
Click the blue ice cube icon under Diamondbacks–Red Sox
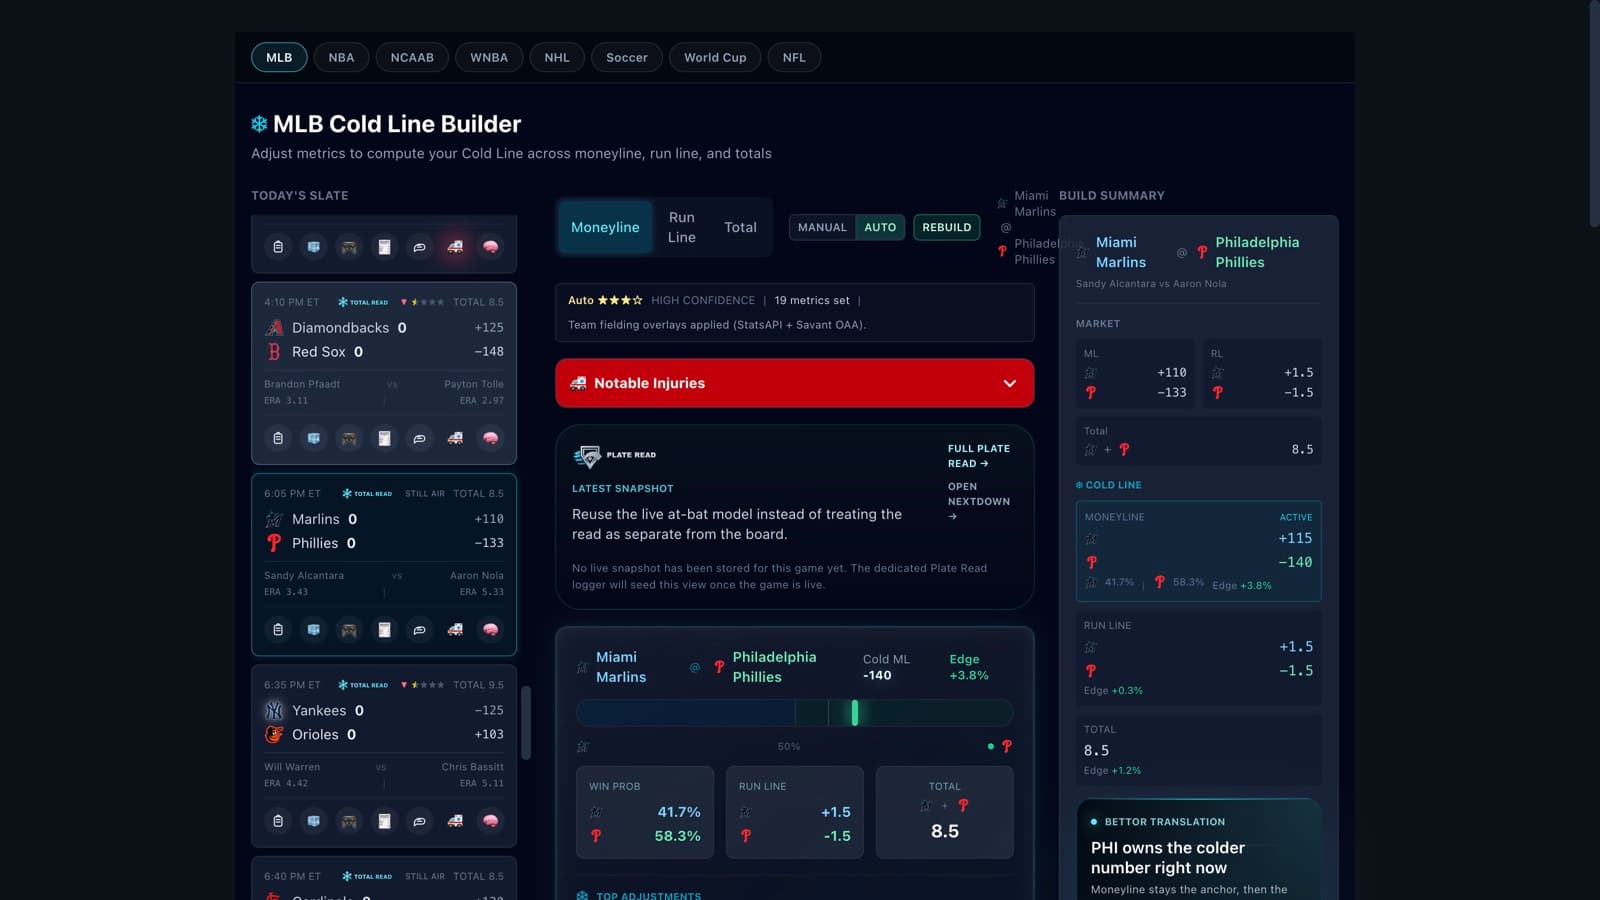(314, 438)
